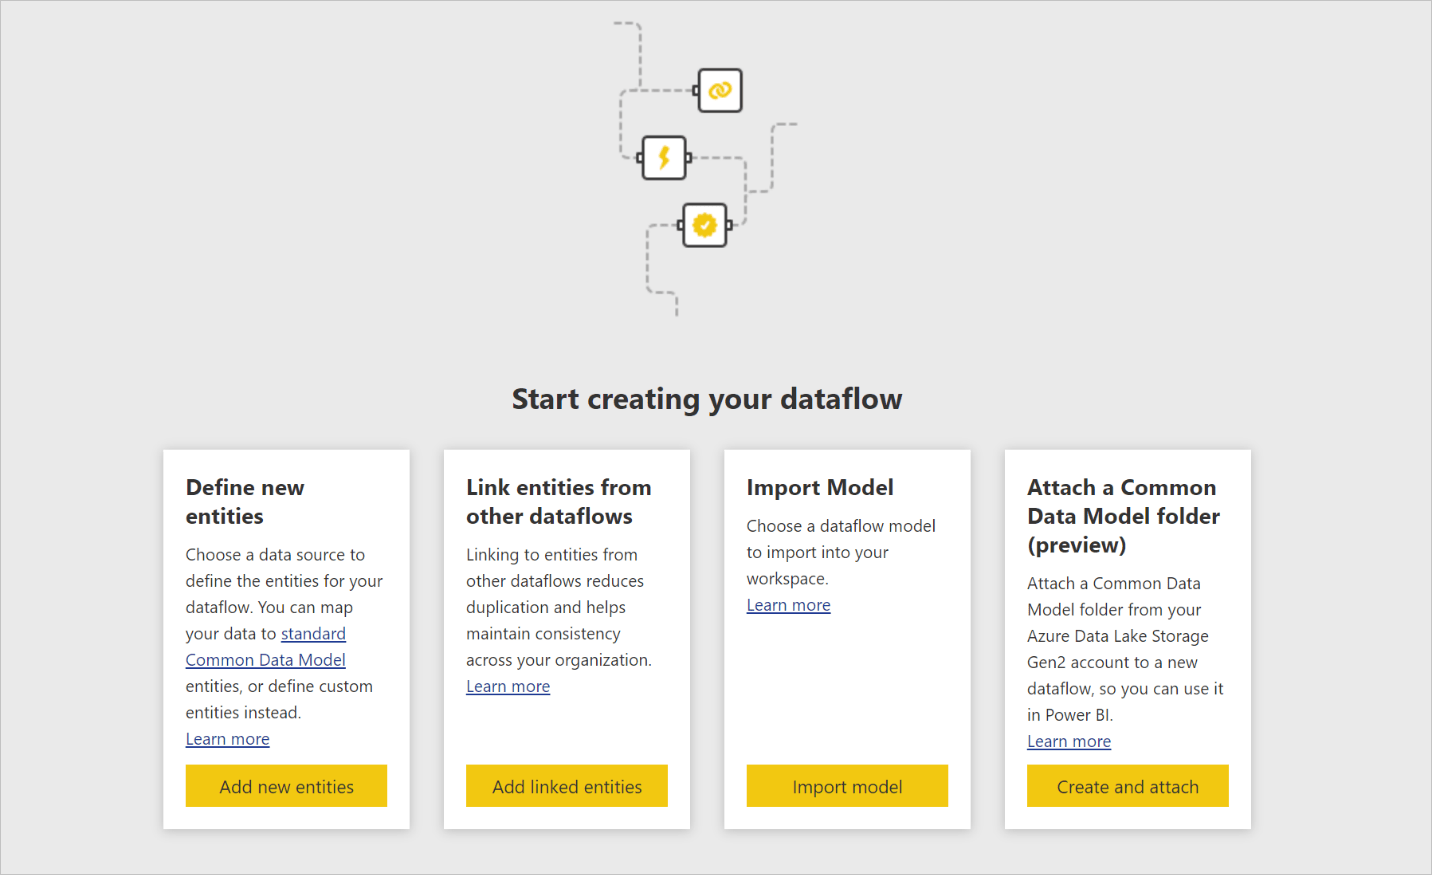Viewport: 1432px width, 875px height.
Task: Click the checkmark badge icon in the diagram
Action: pyautogui.click(x=704, y=223)
